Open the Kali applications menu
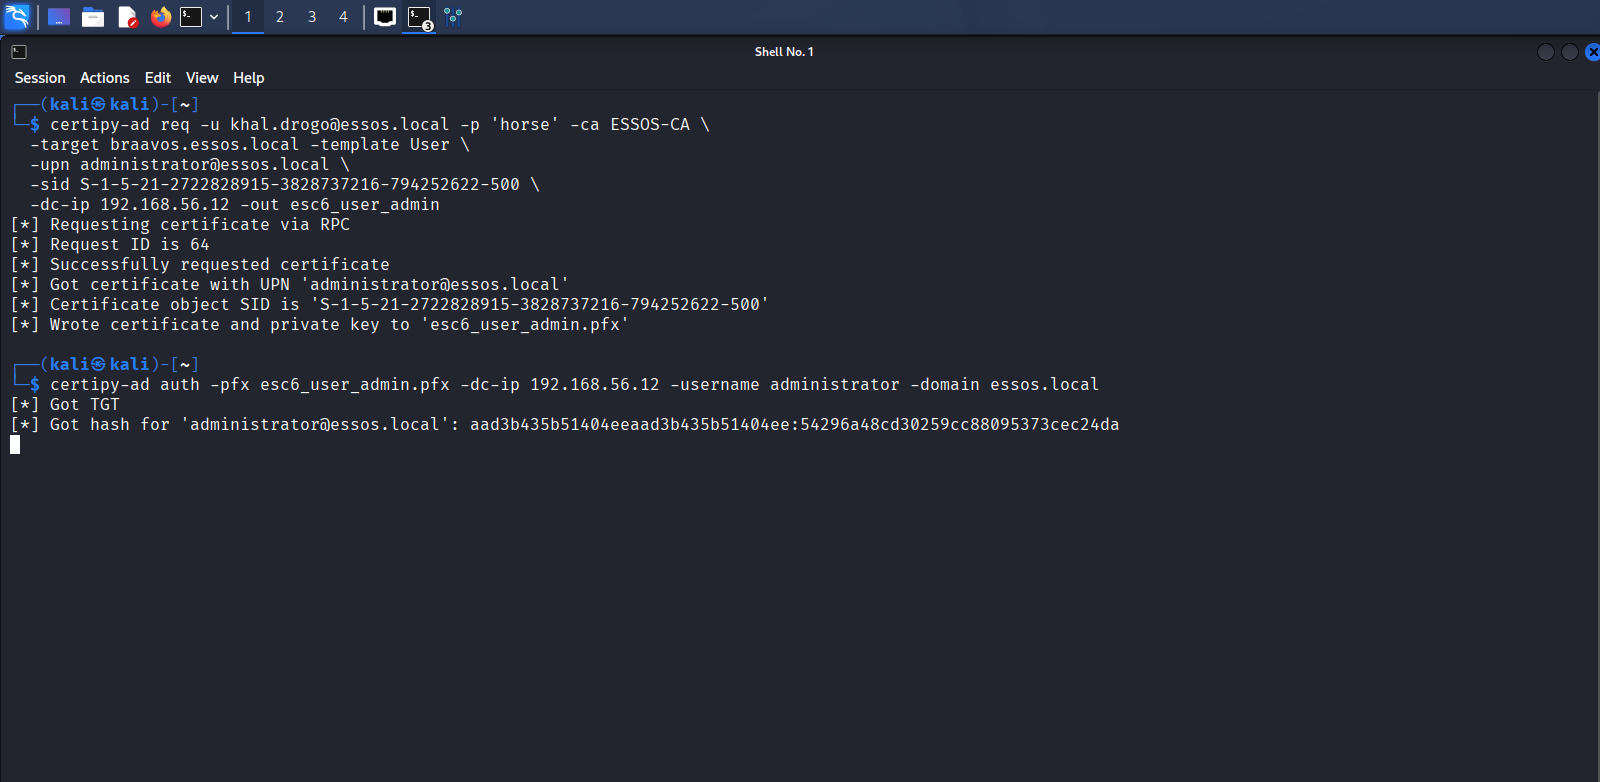The width and height of the screenshot is (1600, 782). 17,17
